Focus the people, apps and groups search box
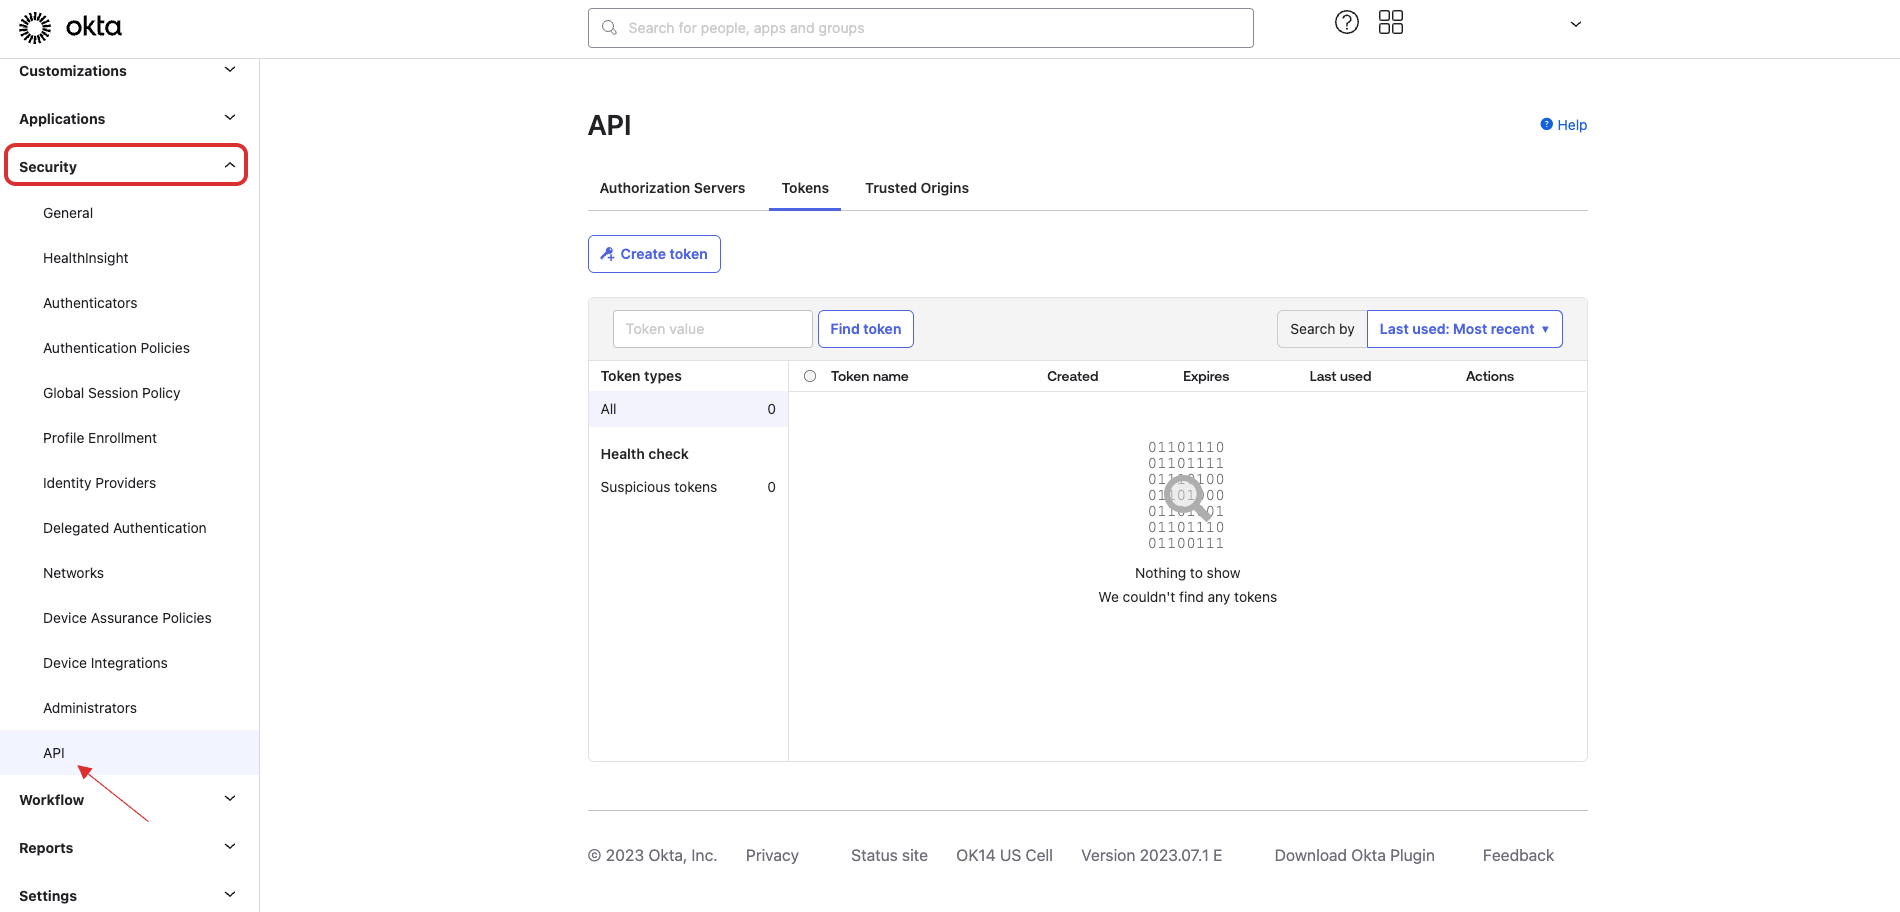 [921, 28]
